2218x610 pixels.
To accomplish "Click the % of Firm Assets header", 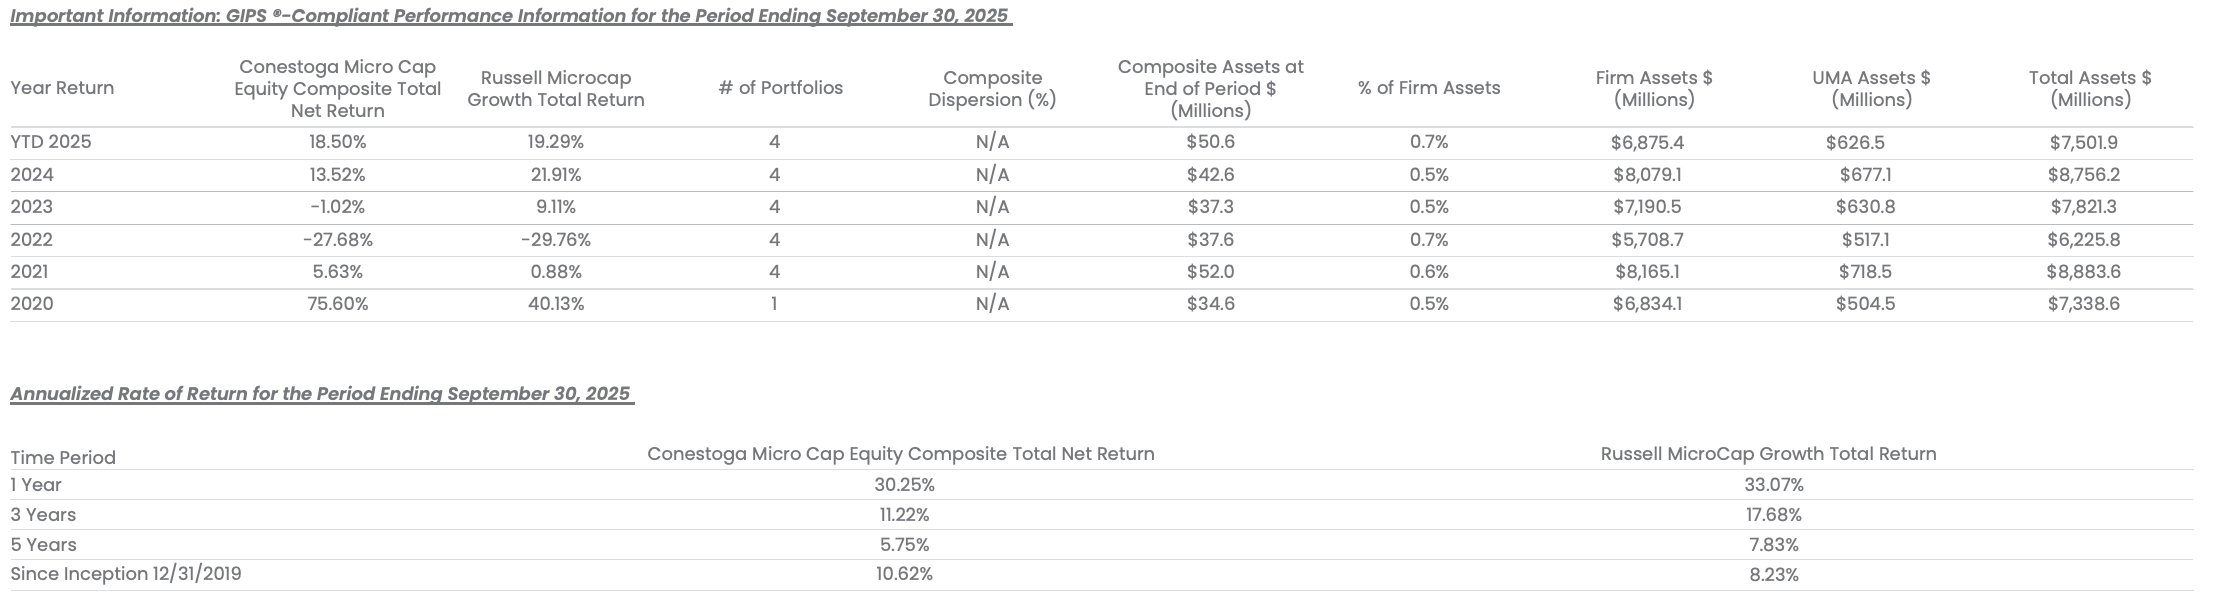I will pyautogui.click(x=1429, y=88).
